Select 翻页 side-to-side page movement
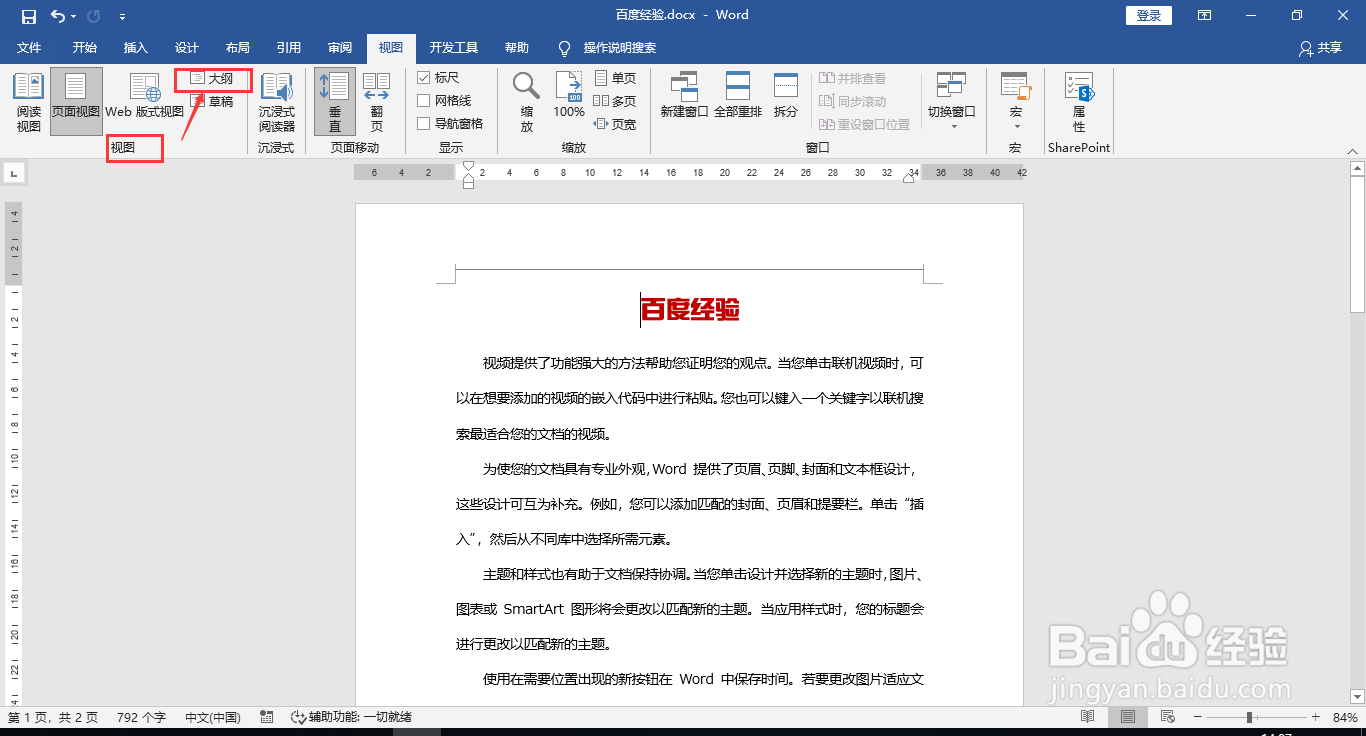 click(x=377, y=102)
